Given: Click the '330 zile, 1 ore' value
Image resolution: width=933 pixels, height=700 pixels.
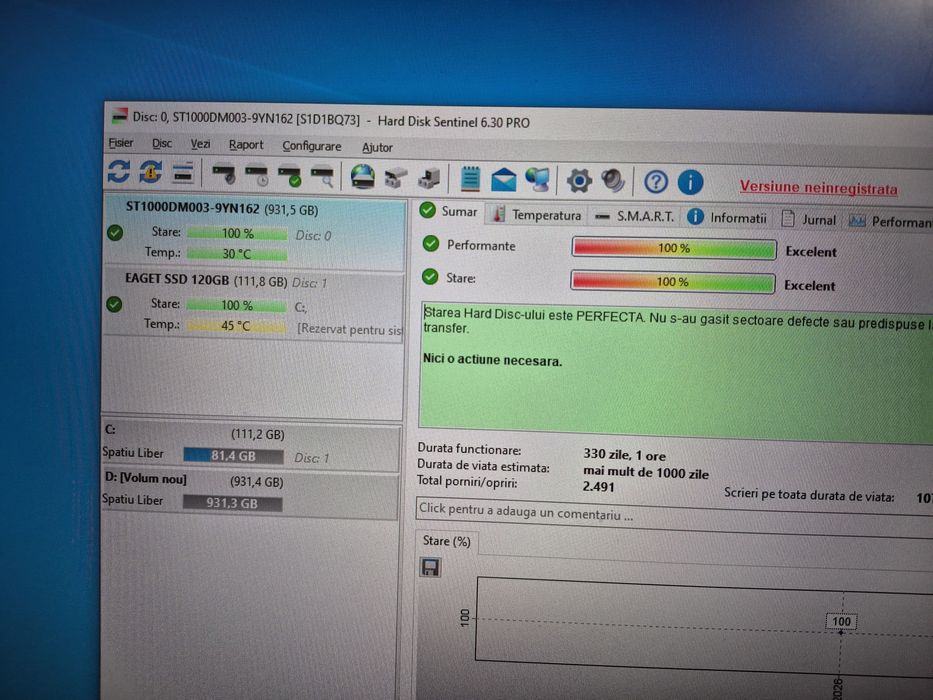Looking at the screenshot, I should tap(624, 455).
